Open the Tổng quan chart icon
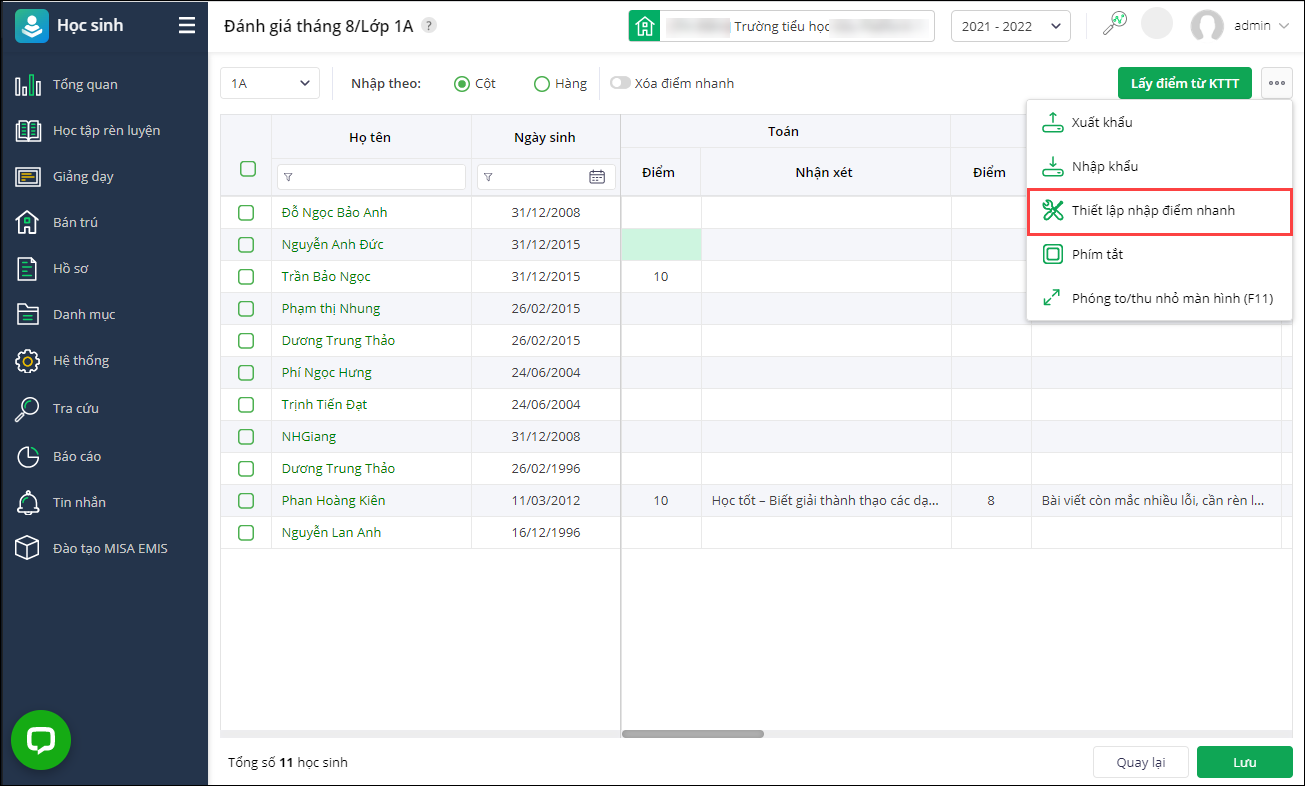Screen dimensions: 1305x786 [28, 85]
